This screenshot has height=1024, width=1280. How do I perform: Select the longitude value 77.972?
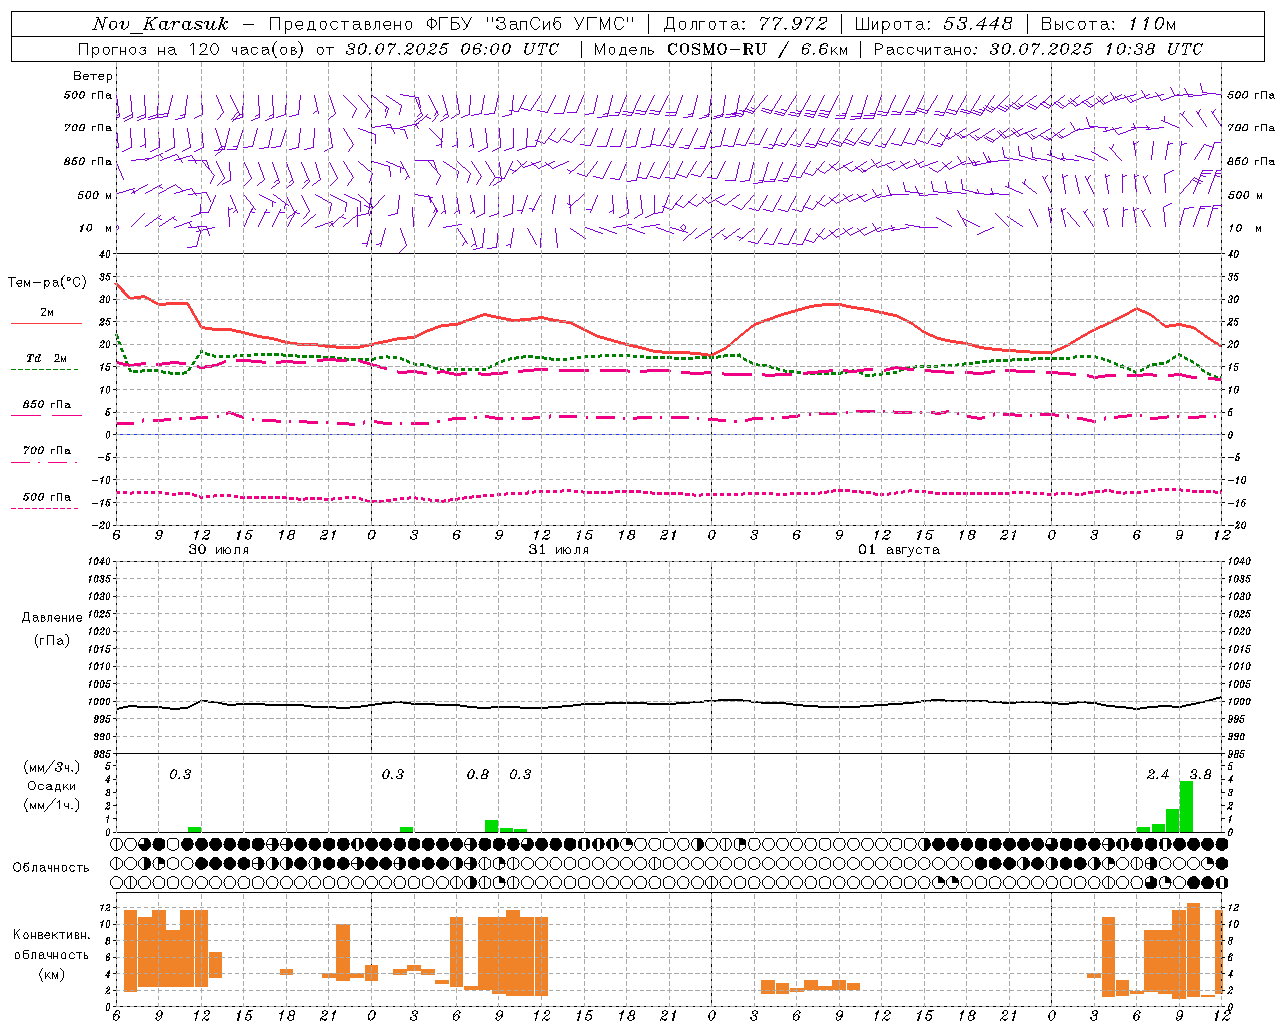click(x=793, y=24)
